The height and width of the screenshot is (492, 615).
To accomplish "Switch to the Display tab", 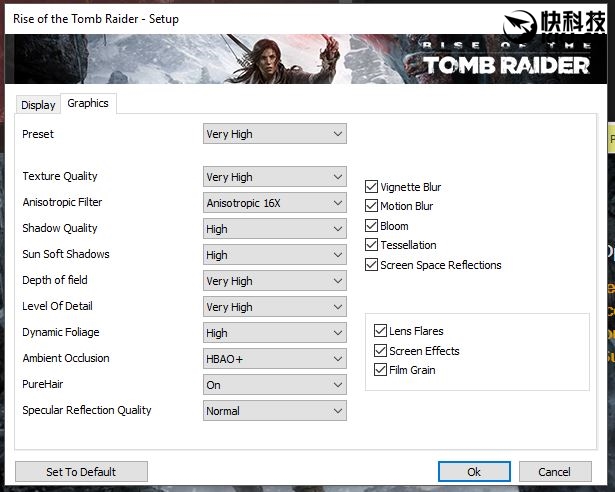I will (38, 105).
